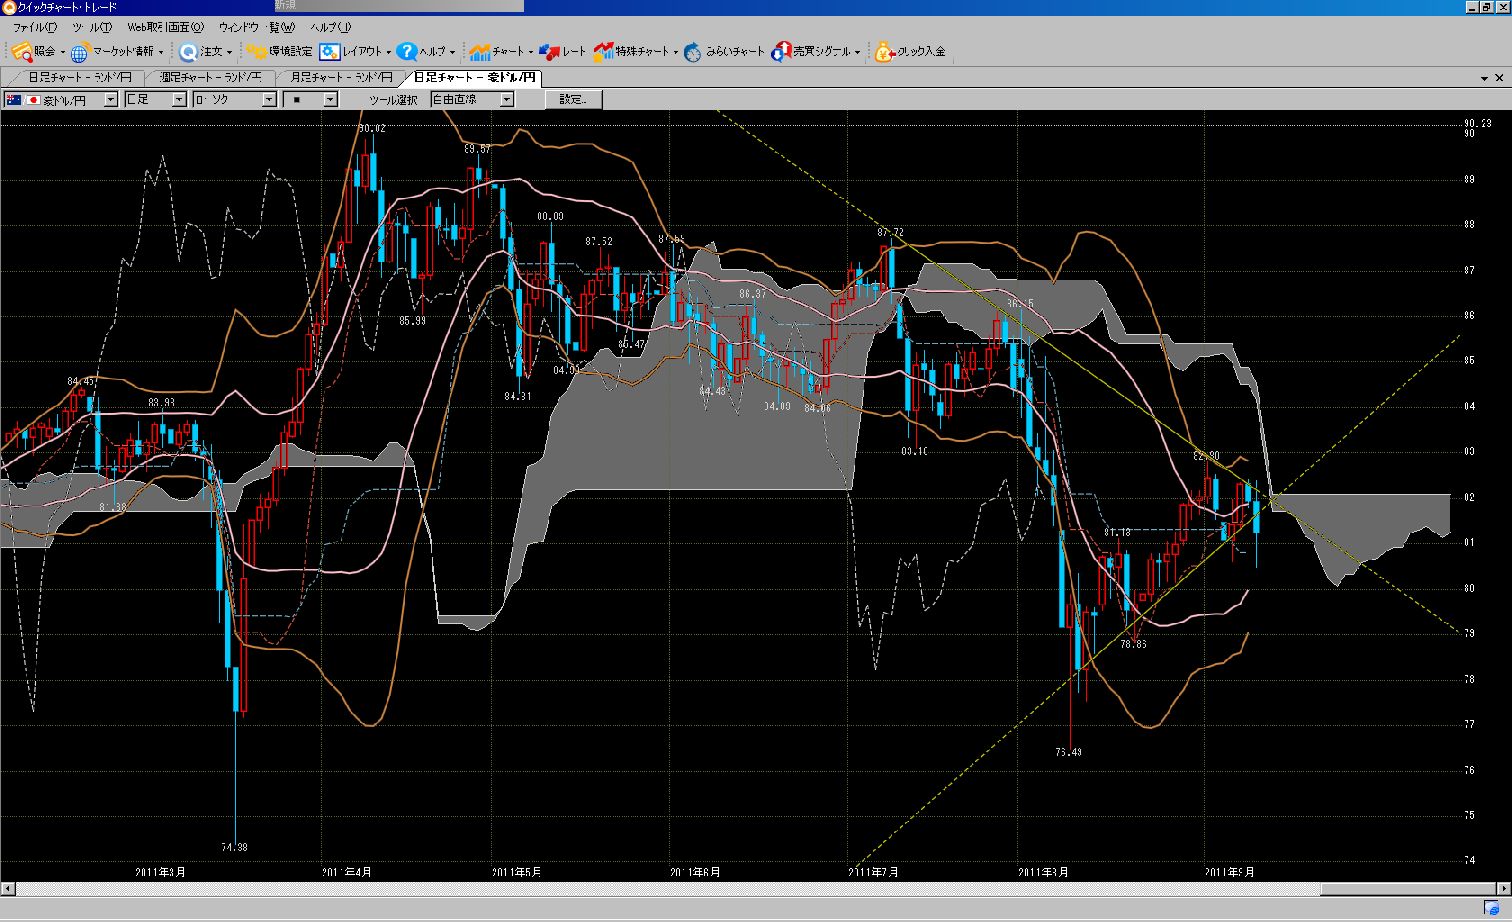This screenshot has height=922, width=1512.
Task: Open the チャート chart icon
Action: click(x=479, y=52)
